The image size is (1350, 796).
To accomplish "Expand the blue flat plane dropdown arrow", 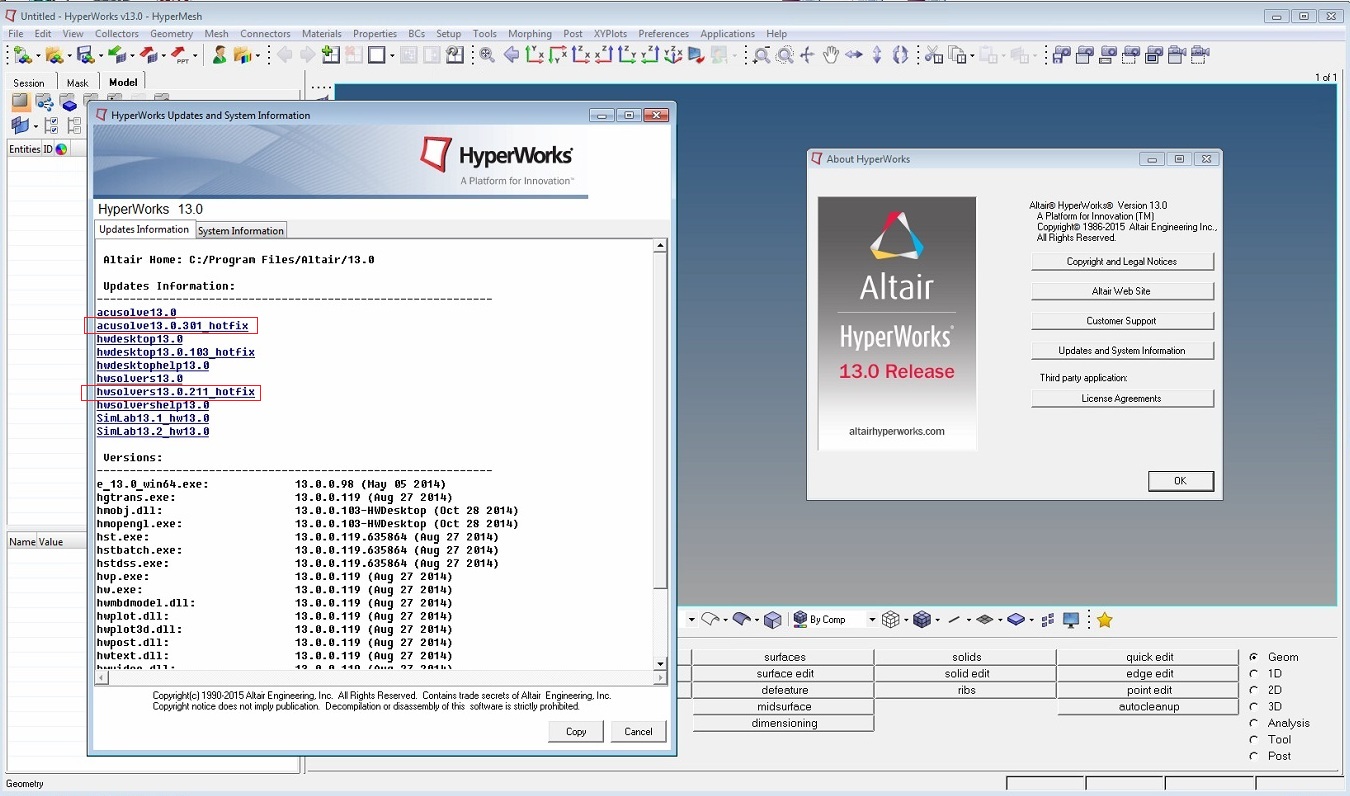I will 1031,620.
